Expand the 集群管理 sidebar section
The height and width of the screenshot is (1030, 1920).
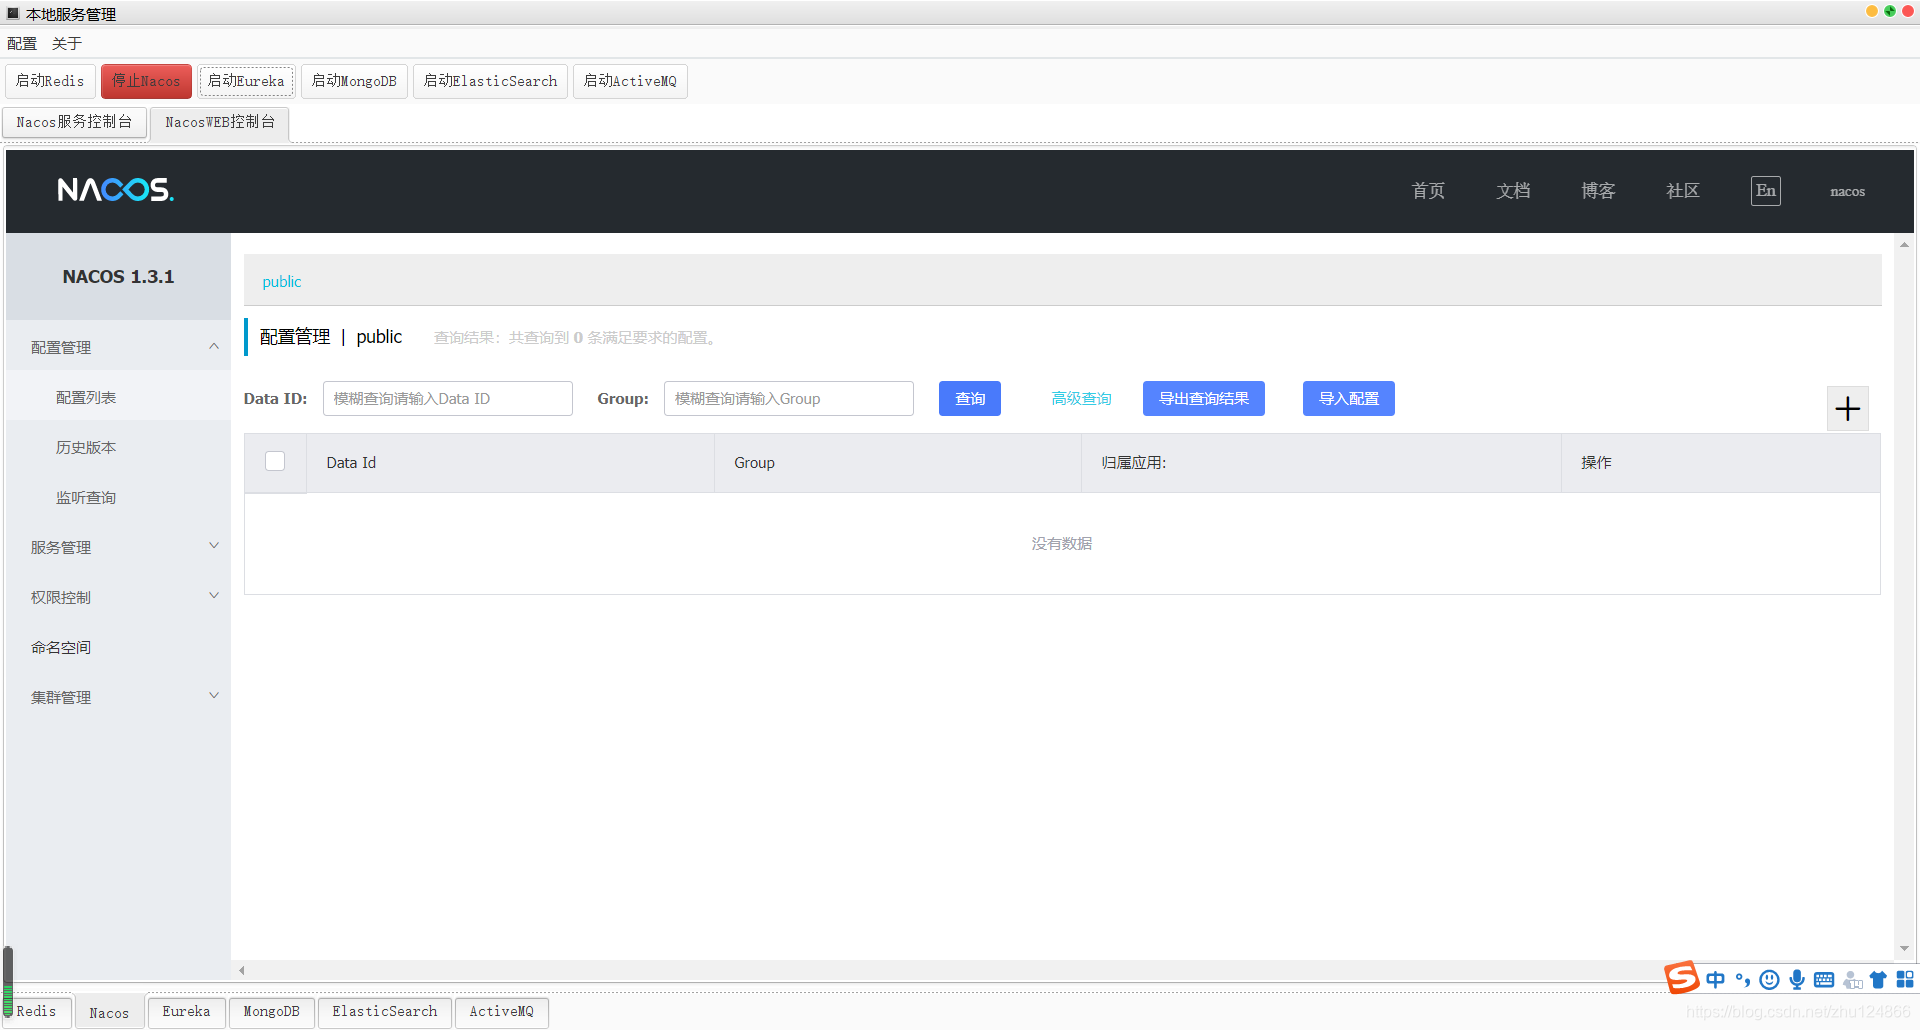pyautogui.click(x=118, y=697)
